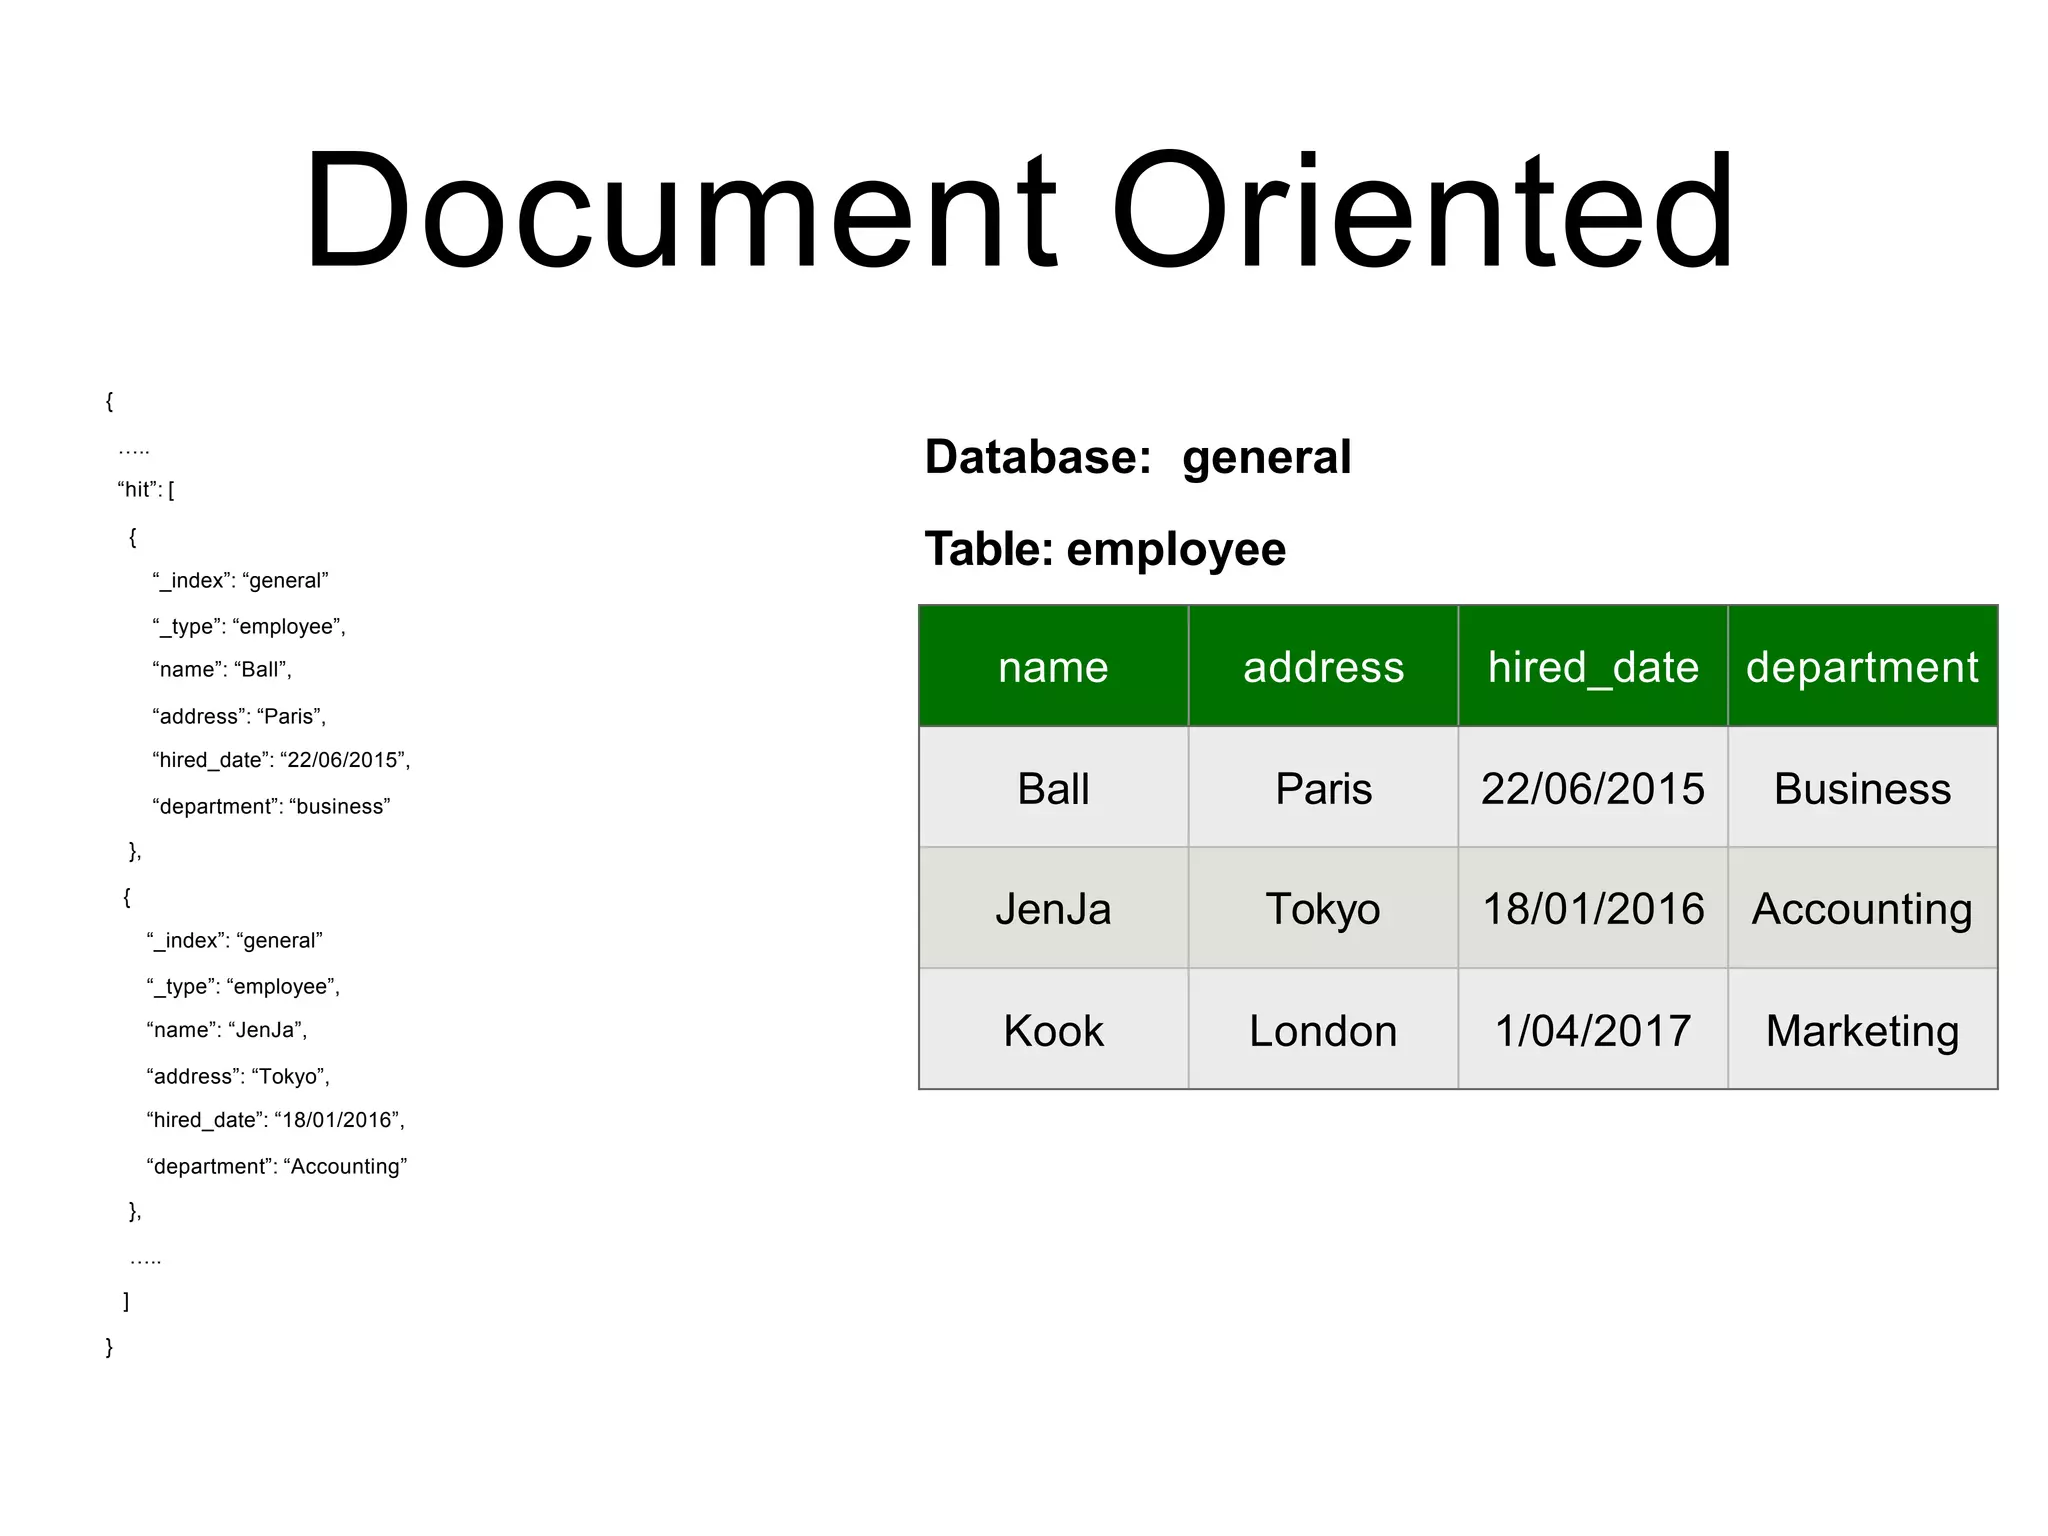Select the "Ball" table cell

[1053, 788]
